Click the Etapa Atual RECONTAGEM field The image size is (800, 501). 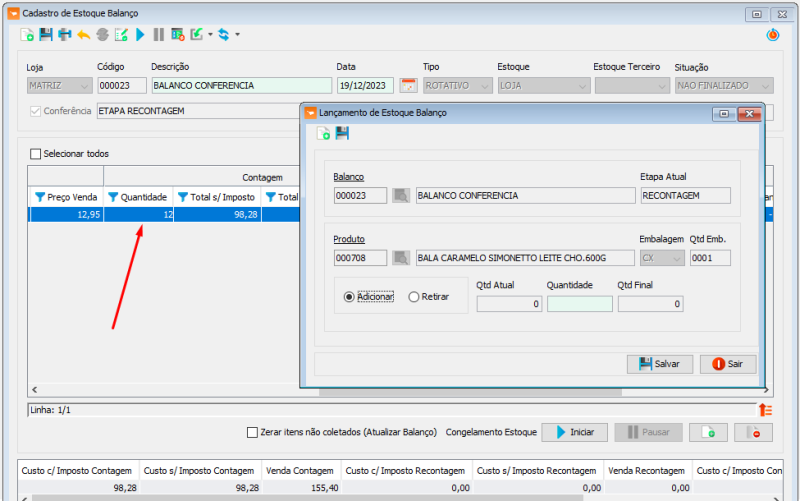[x=686, y=195]
